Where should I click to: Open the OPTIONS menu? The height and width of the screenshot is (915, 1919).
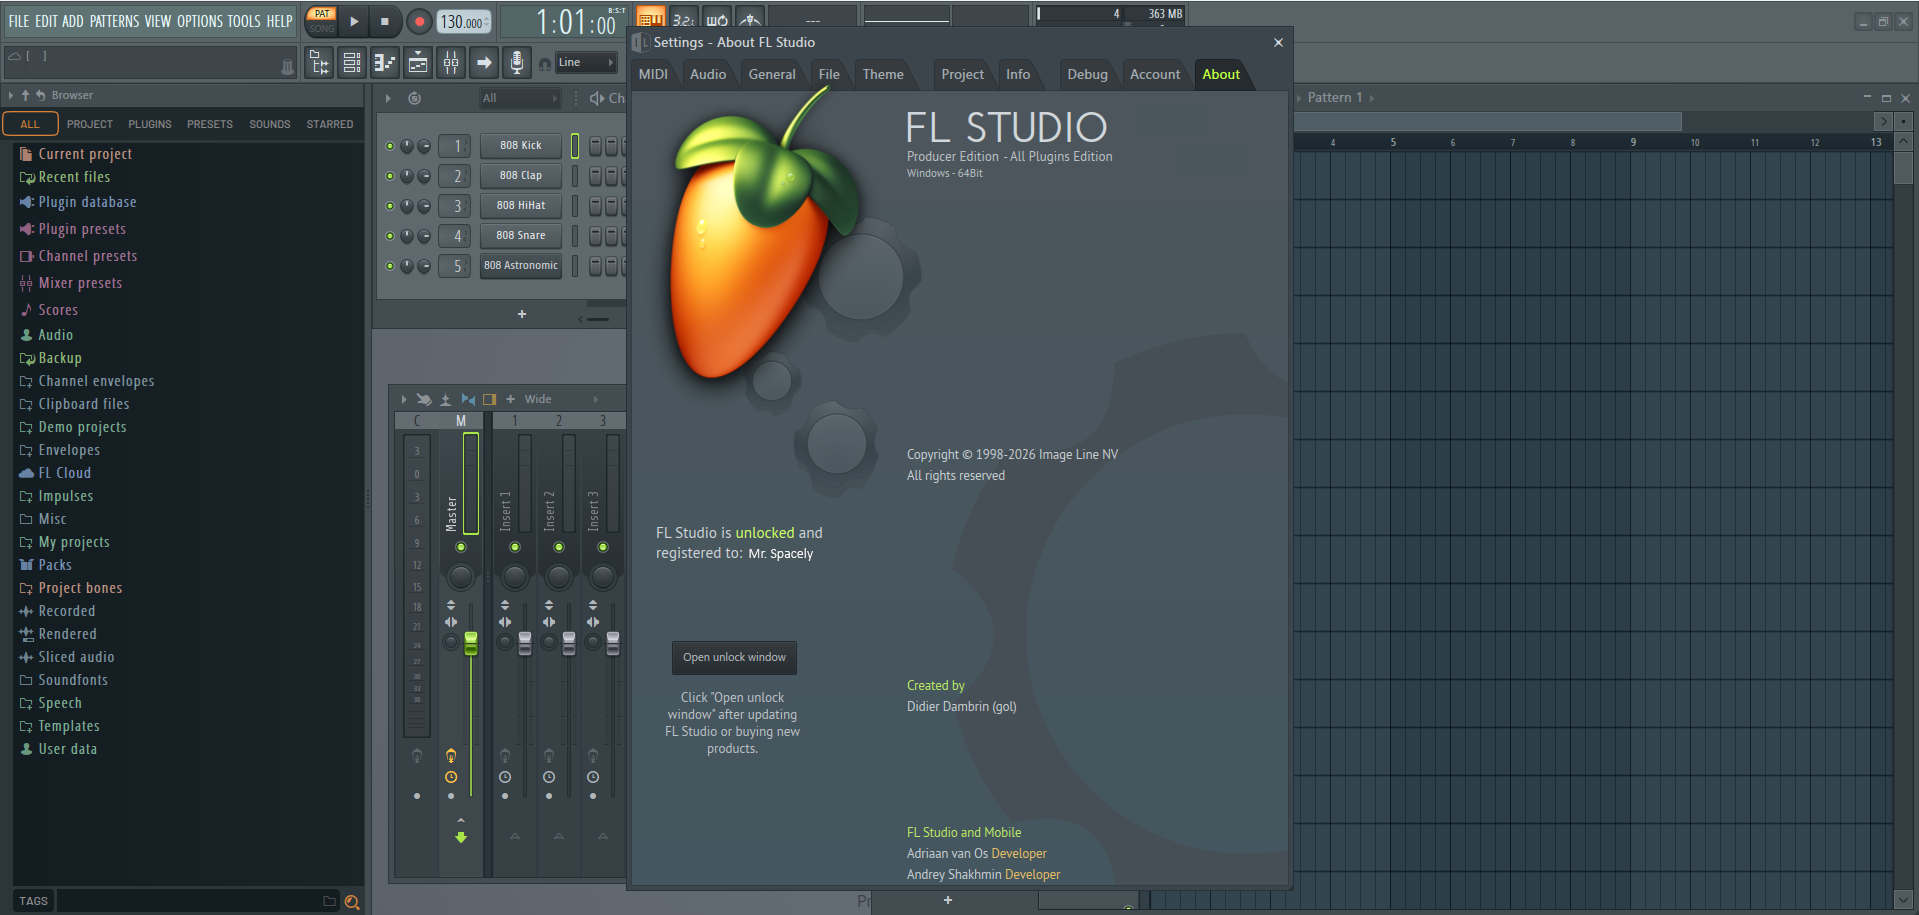[x=200, y=21]
